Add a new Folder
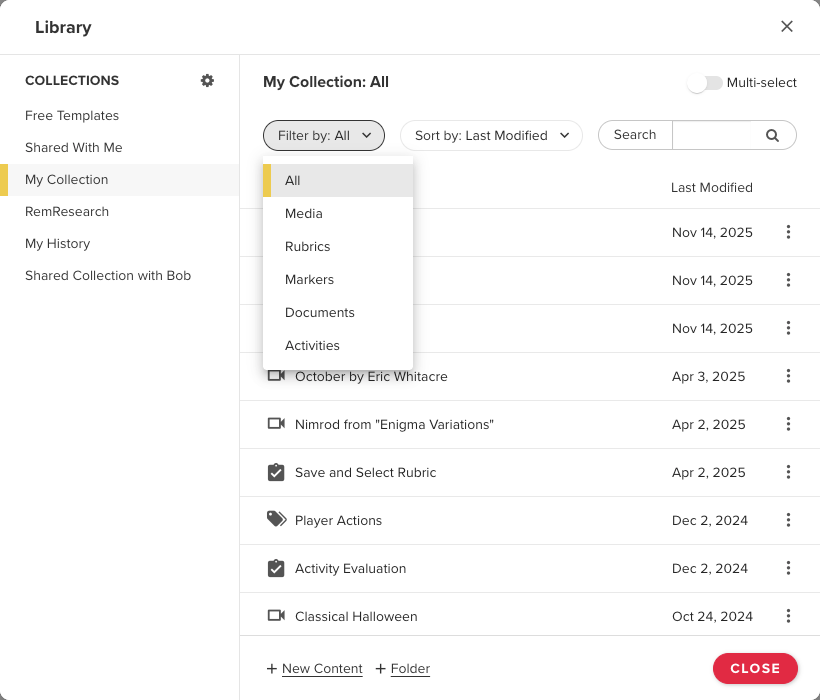This screenshot has width=820, height=700. click(x=410, y=669)
